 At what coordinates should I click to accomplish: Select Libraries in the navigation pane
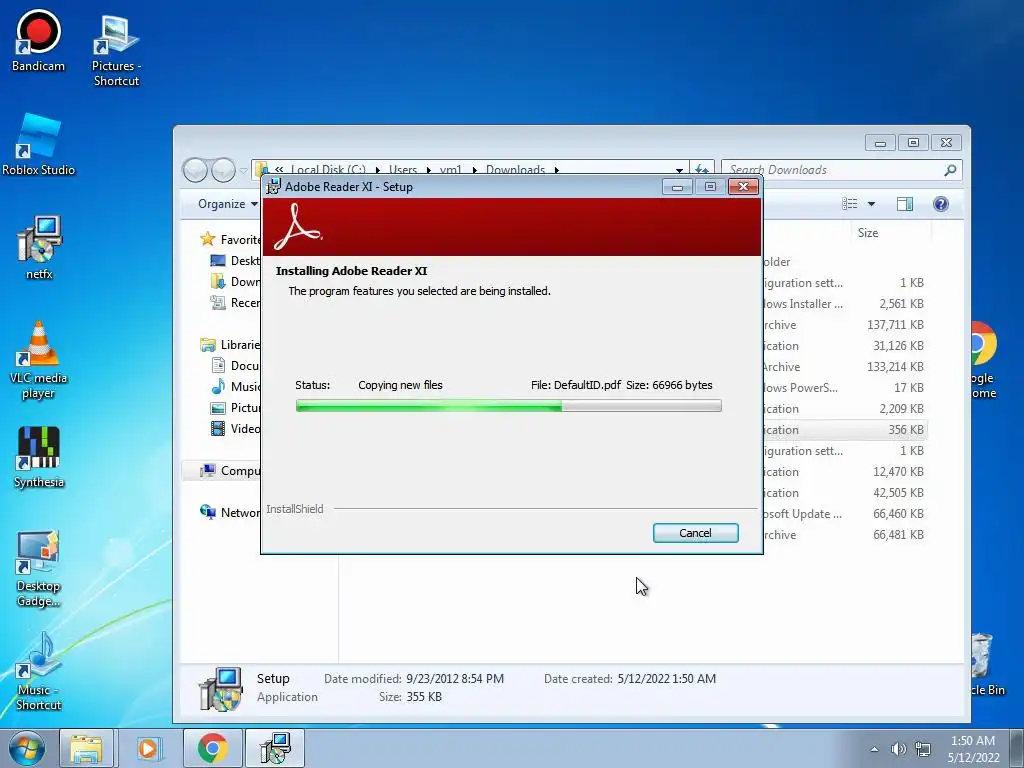coord(231,345)
